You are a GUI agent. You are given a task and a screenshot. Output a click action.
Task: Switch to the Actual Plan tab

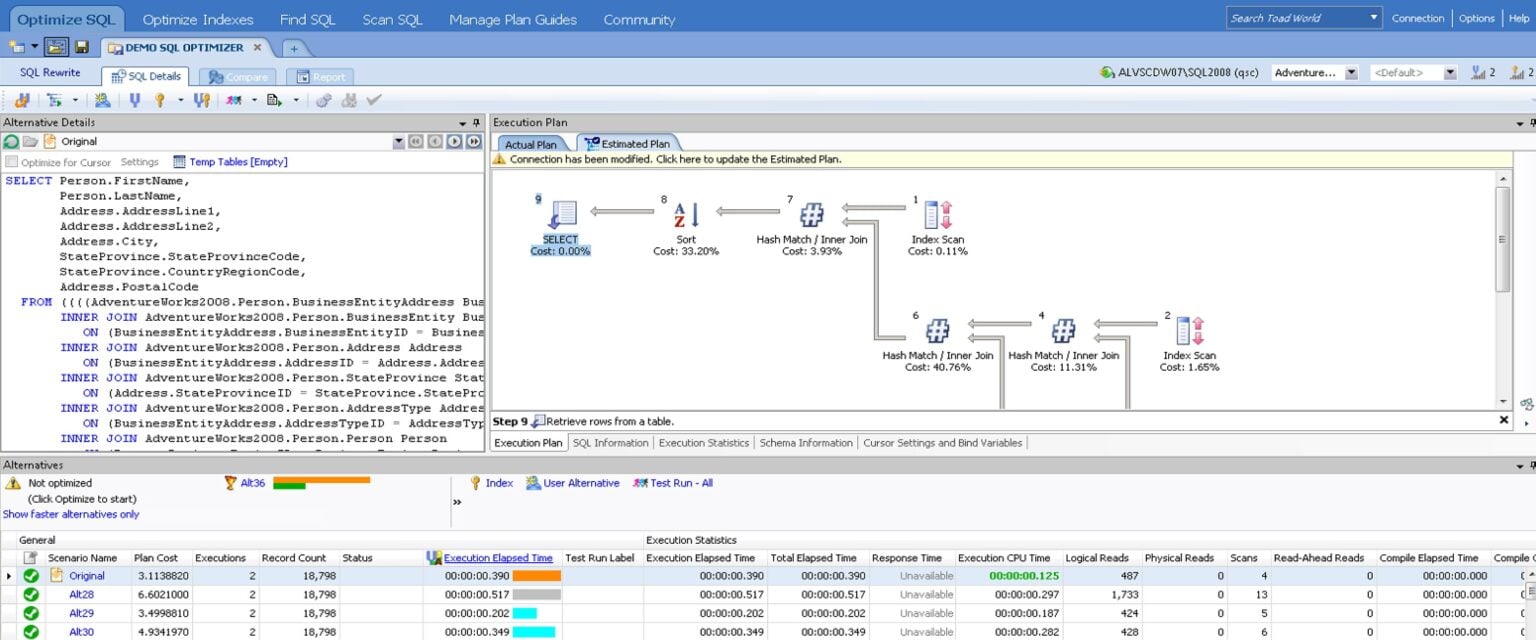pyautogui.click(x=532, y=144)
